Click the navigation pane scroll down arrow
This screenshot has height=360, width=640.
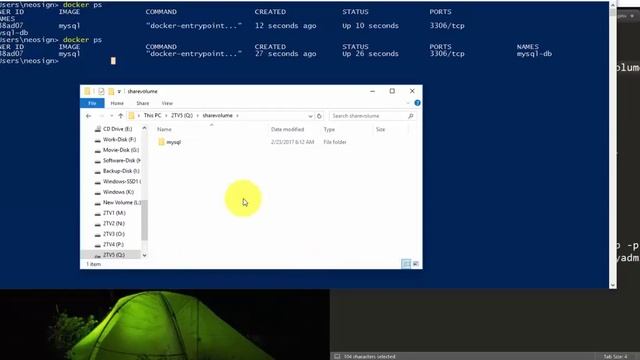(x=144, y=256)
